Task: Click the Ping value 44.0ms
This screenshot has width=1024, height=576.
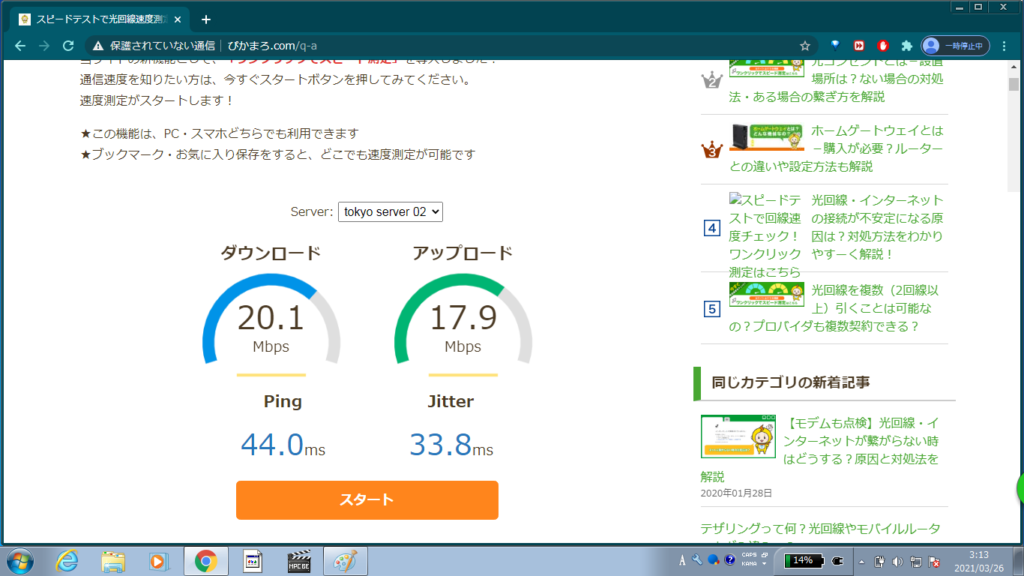Action: pos(283,445)
